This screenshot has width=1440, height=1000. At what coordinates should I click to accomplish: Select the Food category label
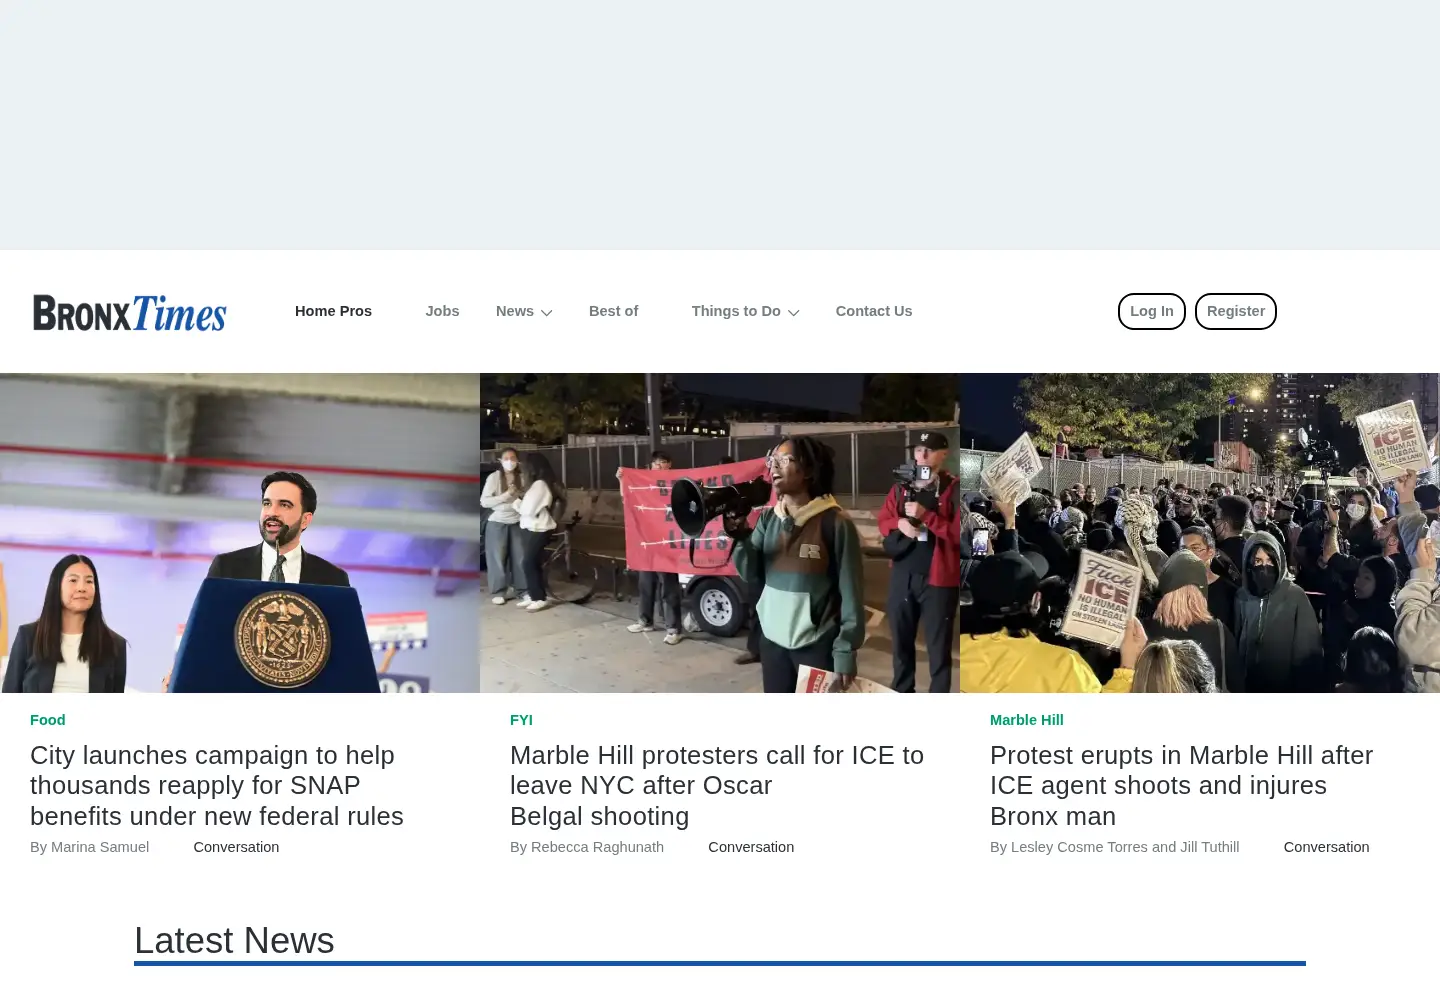[48, 720]
